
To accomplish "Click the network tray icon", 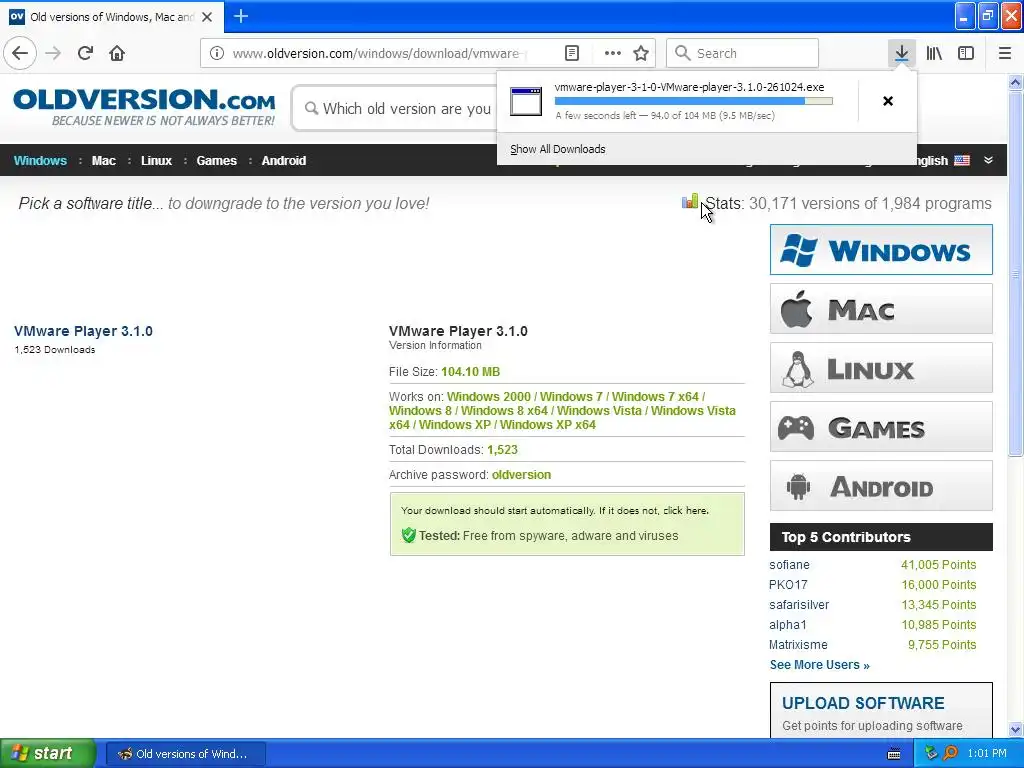I will tap(931, 753).
